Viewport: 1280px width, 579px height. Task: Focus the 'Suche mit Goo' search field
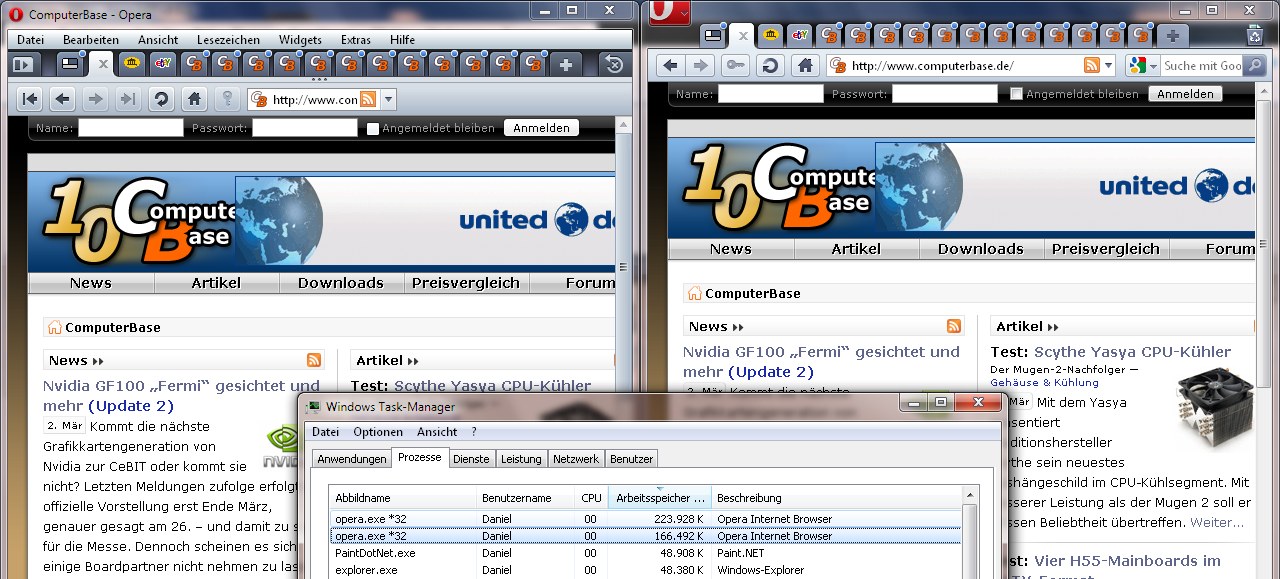pyautogui.click(x=1202, y=66)
